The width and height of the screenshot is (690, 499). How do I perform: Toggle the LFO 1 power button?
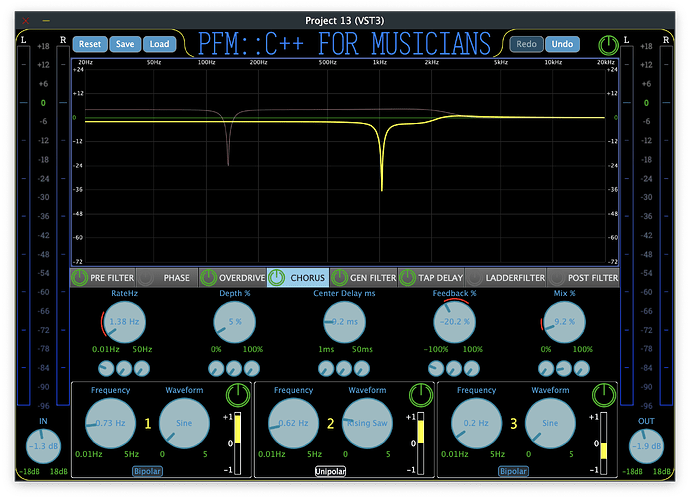238,395
